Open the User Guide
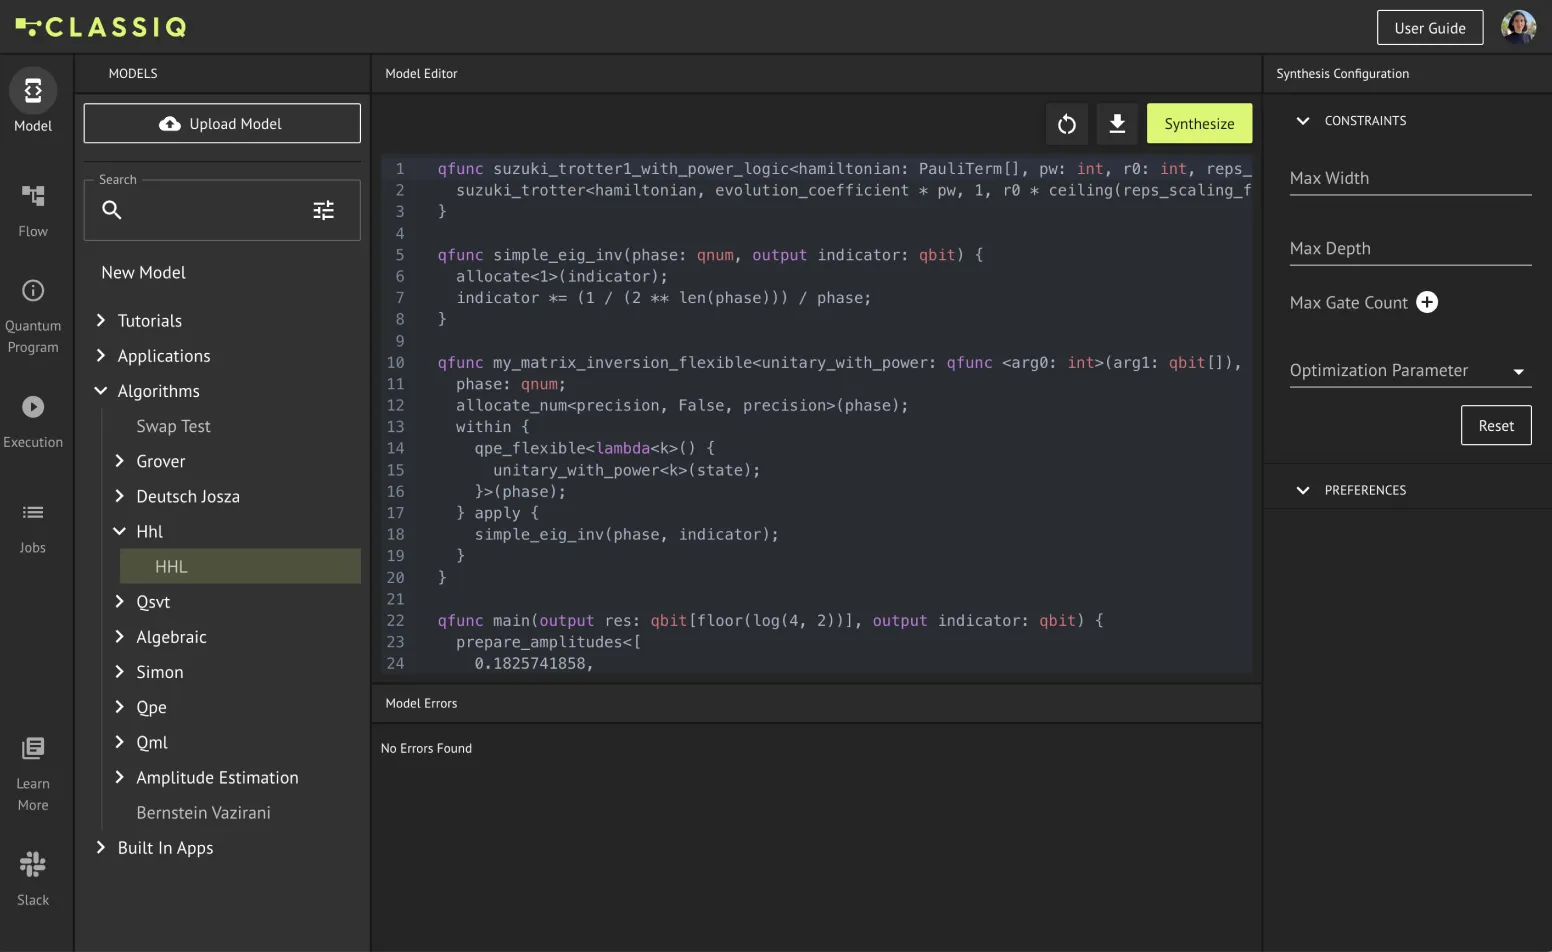Image resolution: width=1552 pixels, height=952 pixels. (1429, 28)
